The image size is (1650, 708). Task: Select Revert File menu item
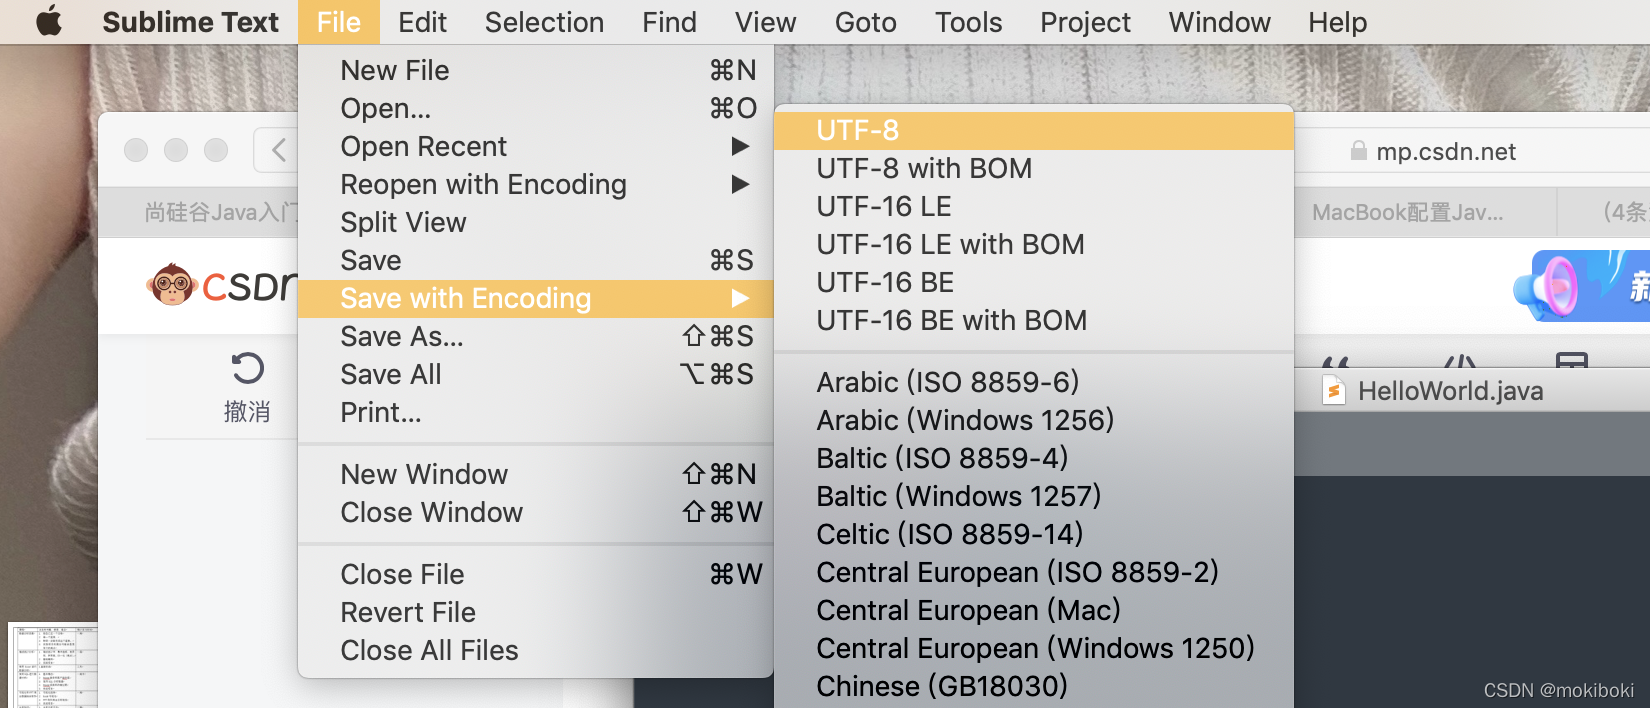pyautogui.click(x=536, y=612)
